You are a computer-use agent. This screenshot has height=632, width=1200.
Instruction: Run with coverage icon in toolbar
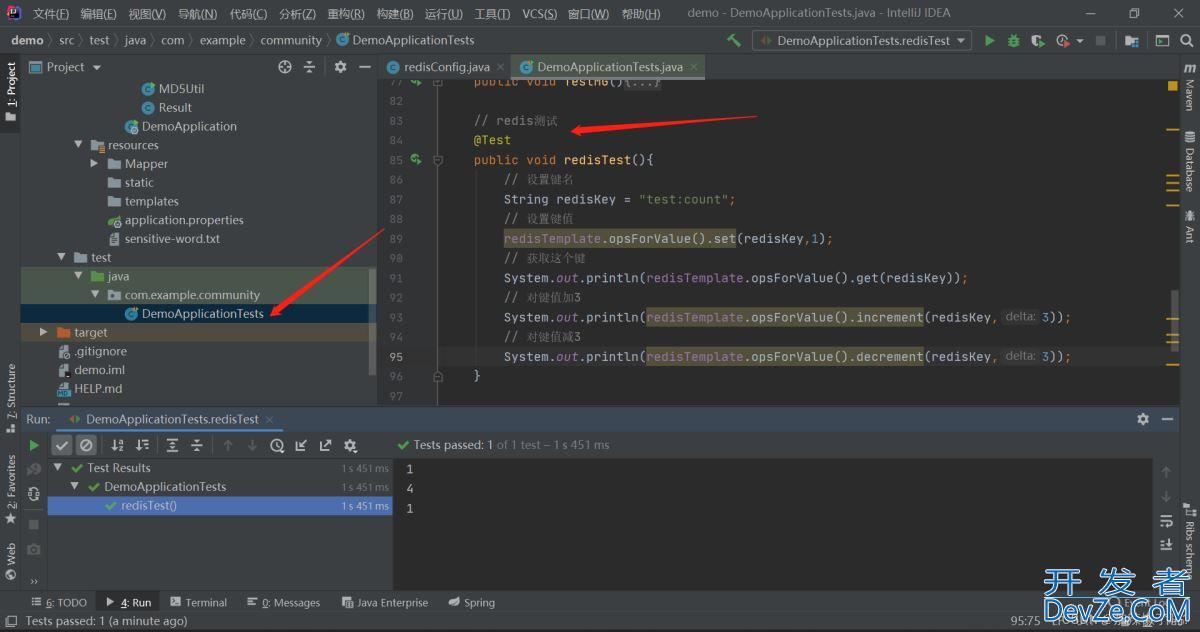coord(1038,41)
